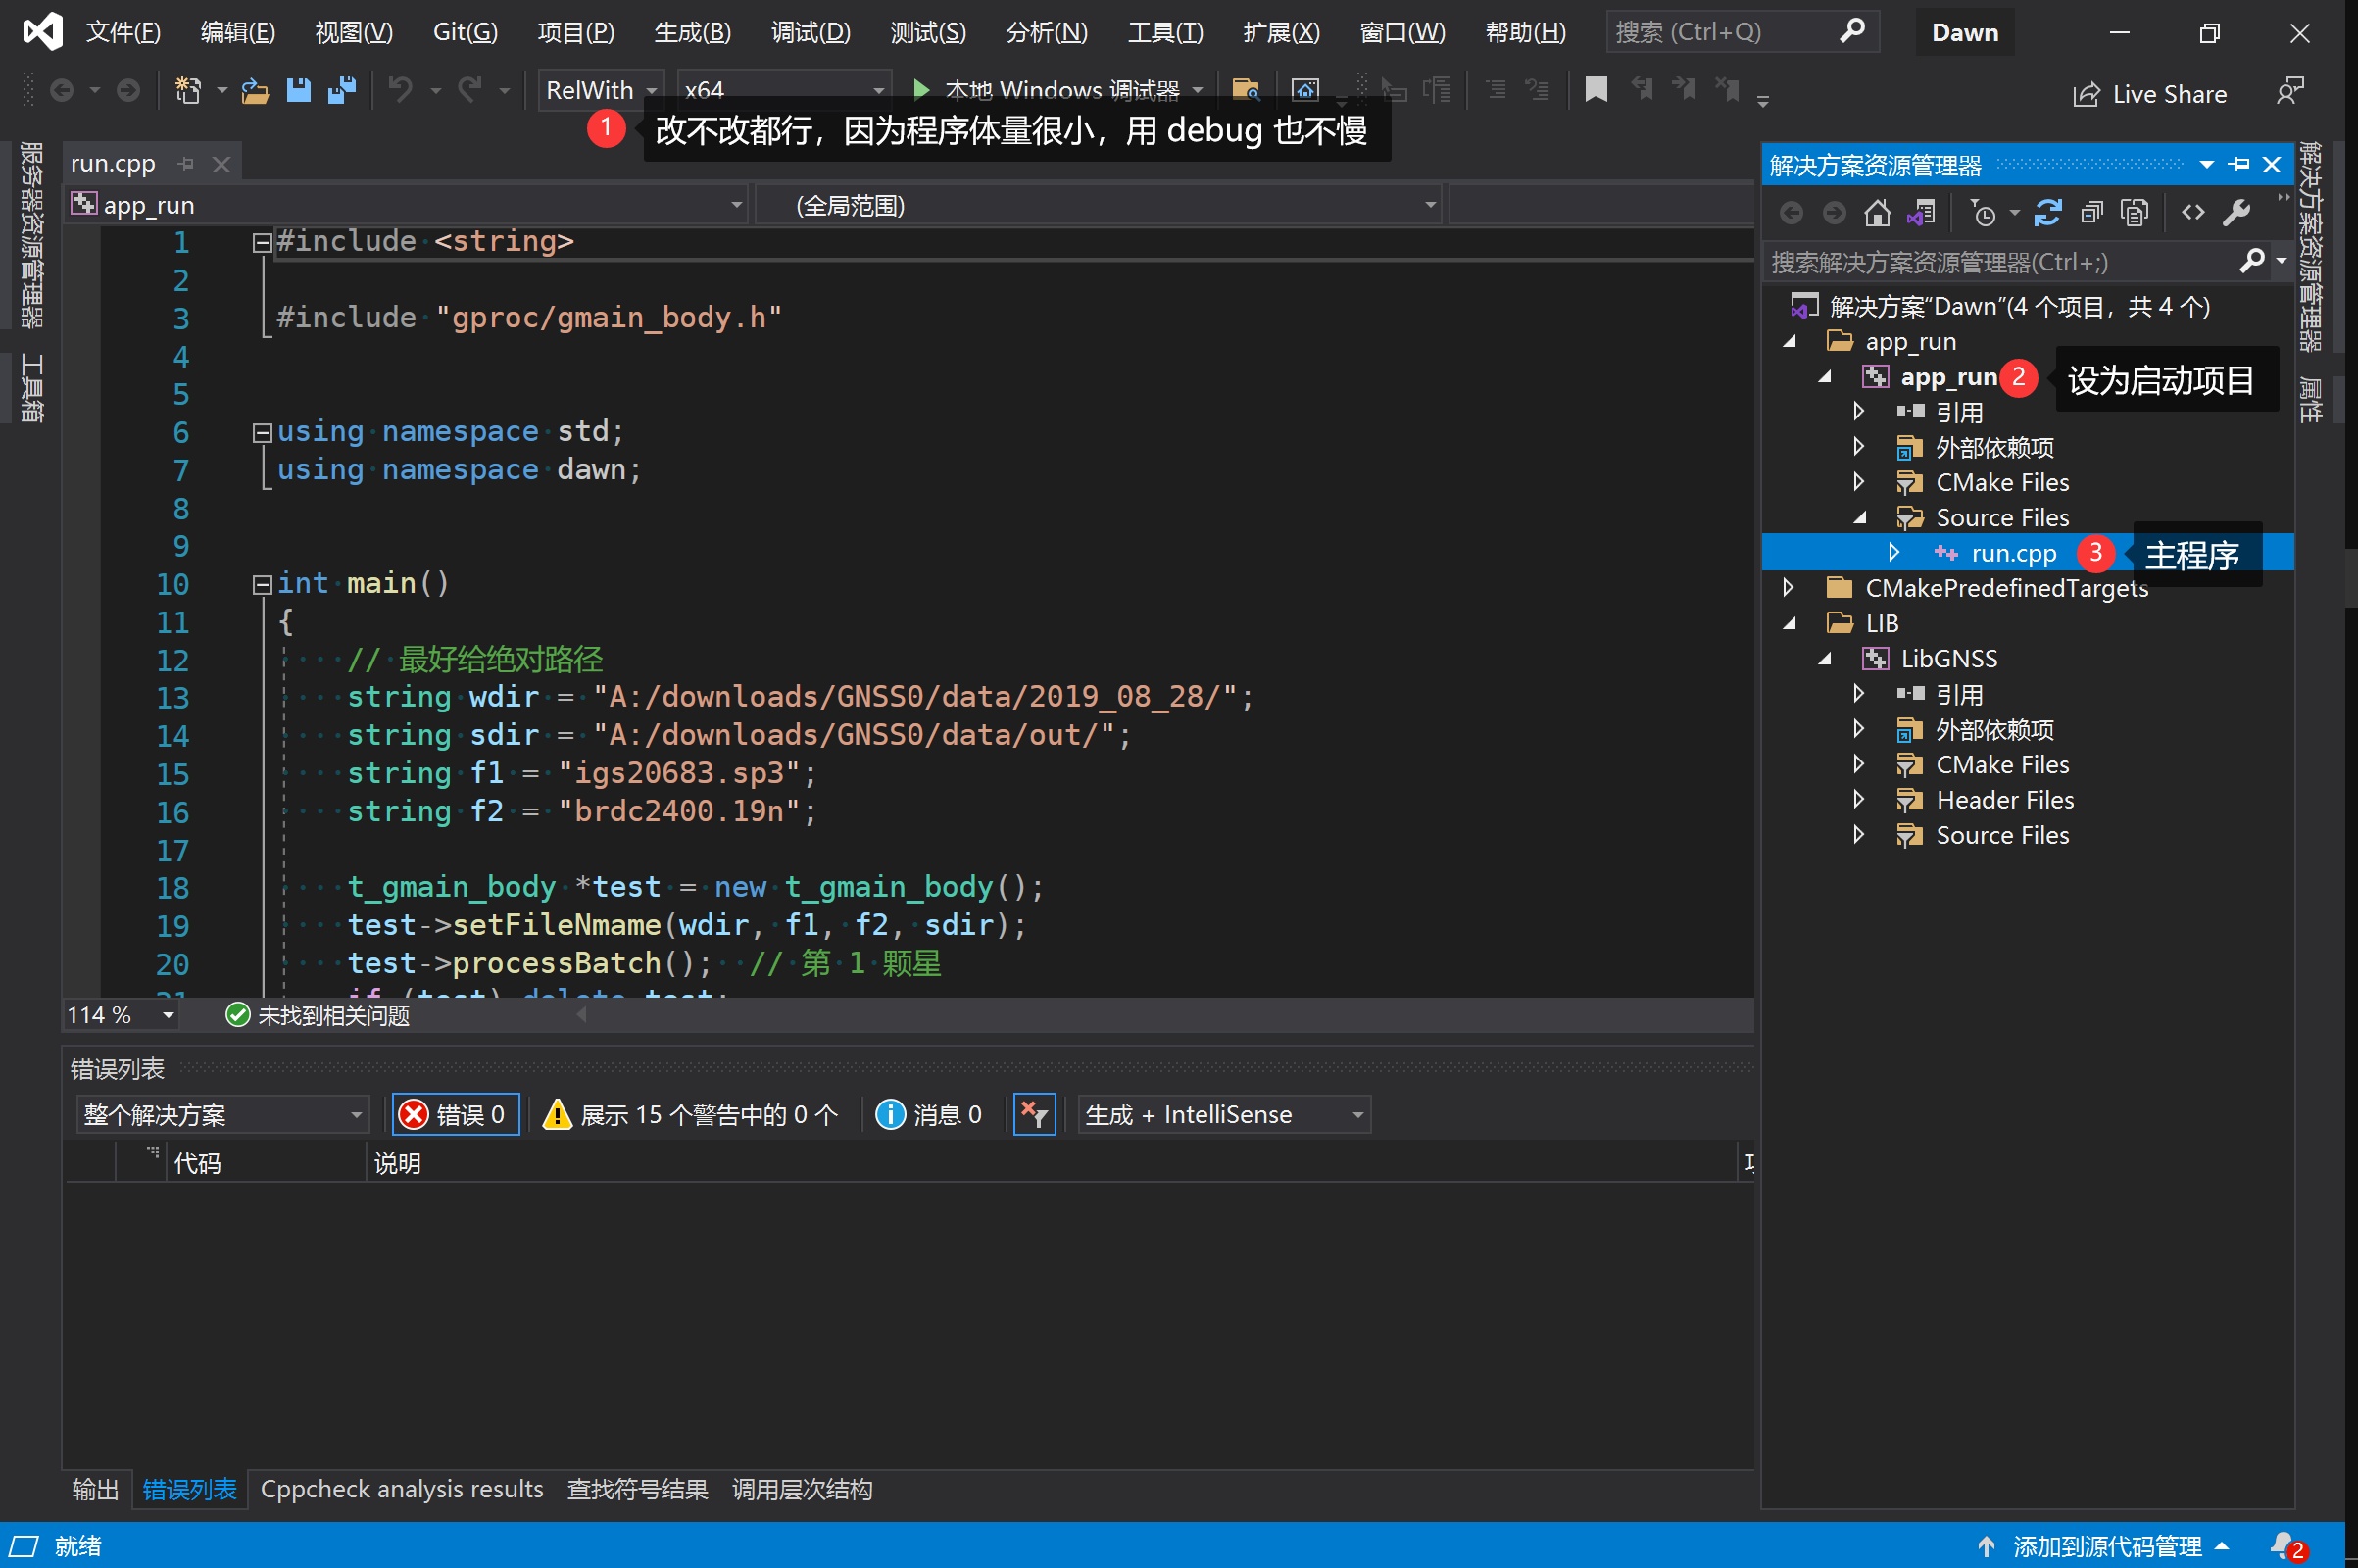Click the Open File toolbar icon
Viewport: 2358px width, 1568px height.
pos(255,90)
